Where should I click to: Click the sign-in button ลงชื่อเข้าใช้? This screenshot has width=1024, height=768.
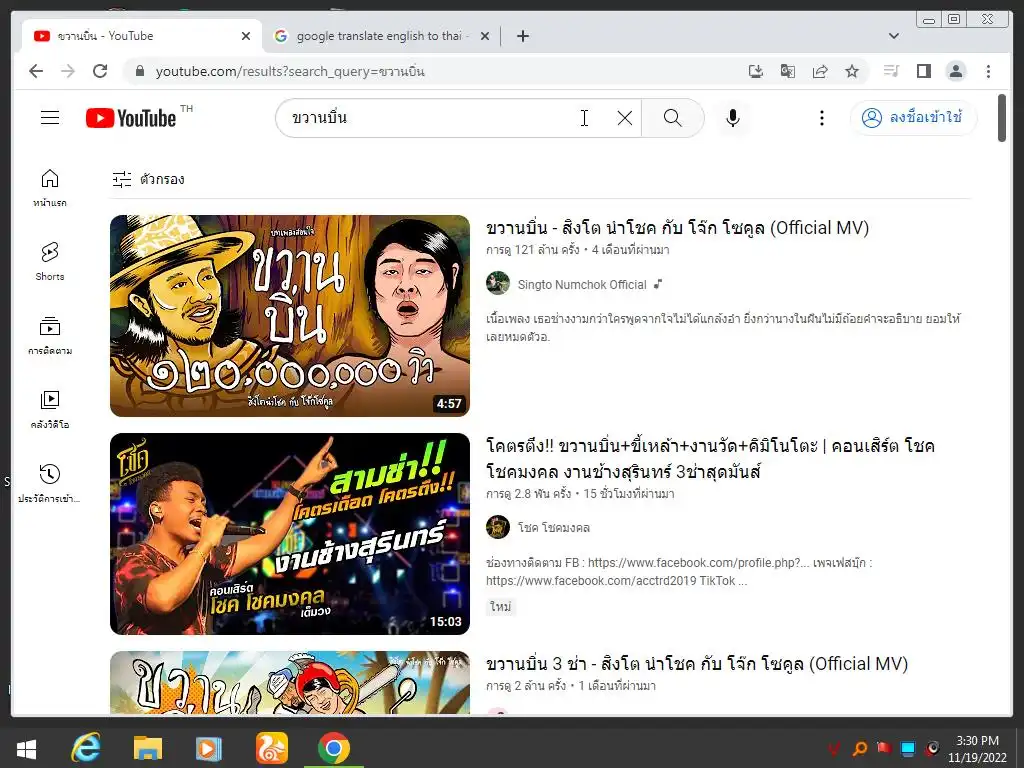[x=912, y=118]
